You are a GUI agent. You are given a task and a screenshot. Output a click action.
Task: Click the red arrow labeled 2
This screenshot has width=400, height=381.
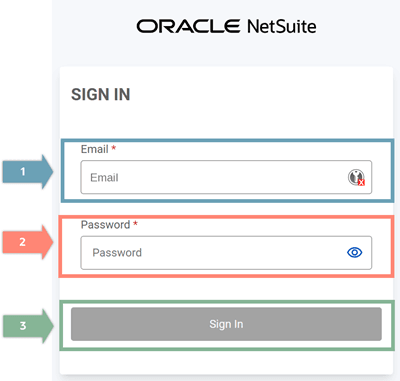(28, 242)
